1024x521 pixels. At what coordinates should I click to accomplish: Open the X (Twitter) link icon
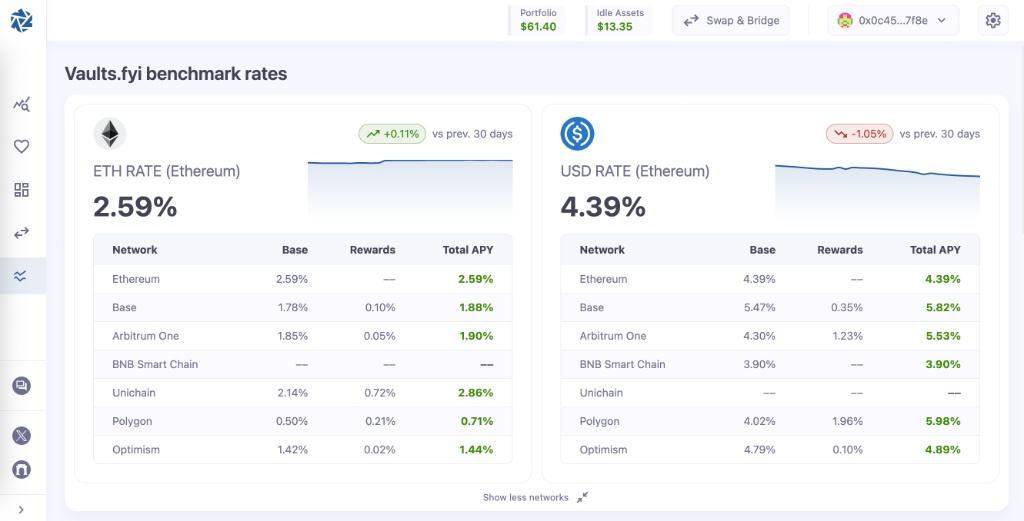(x=21, y=435)
